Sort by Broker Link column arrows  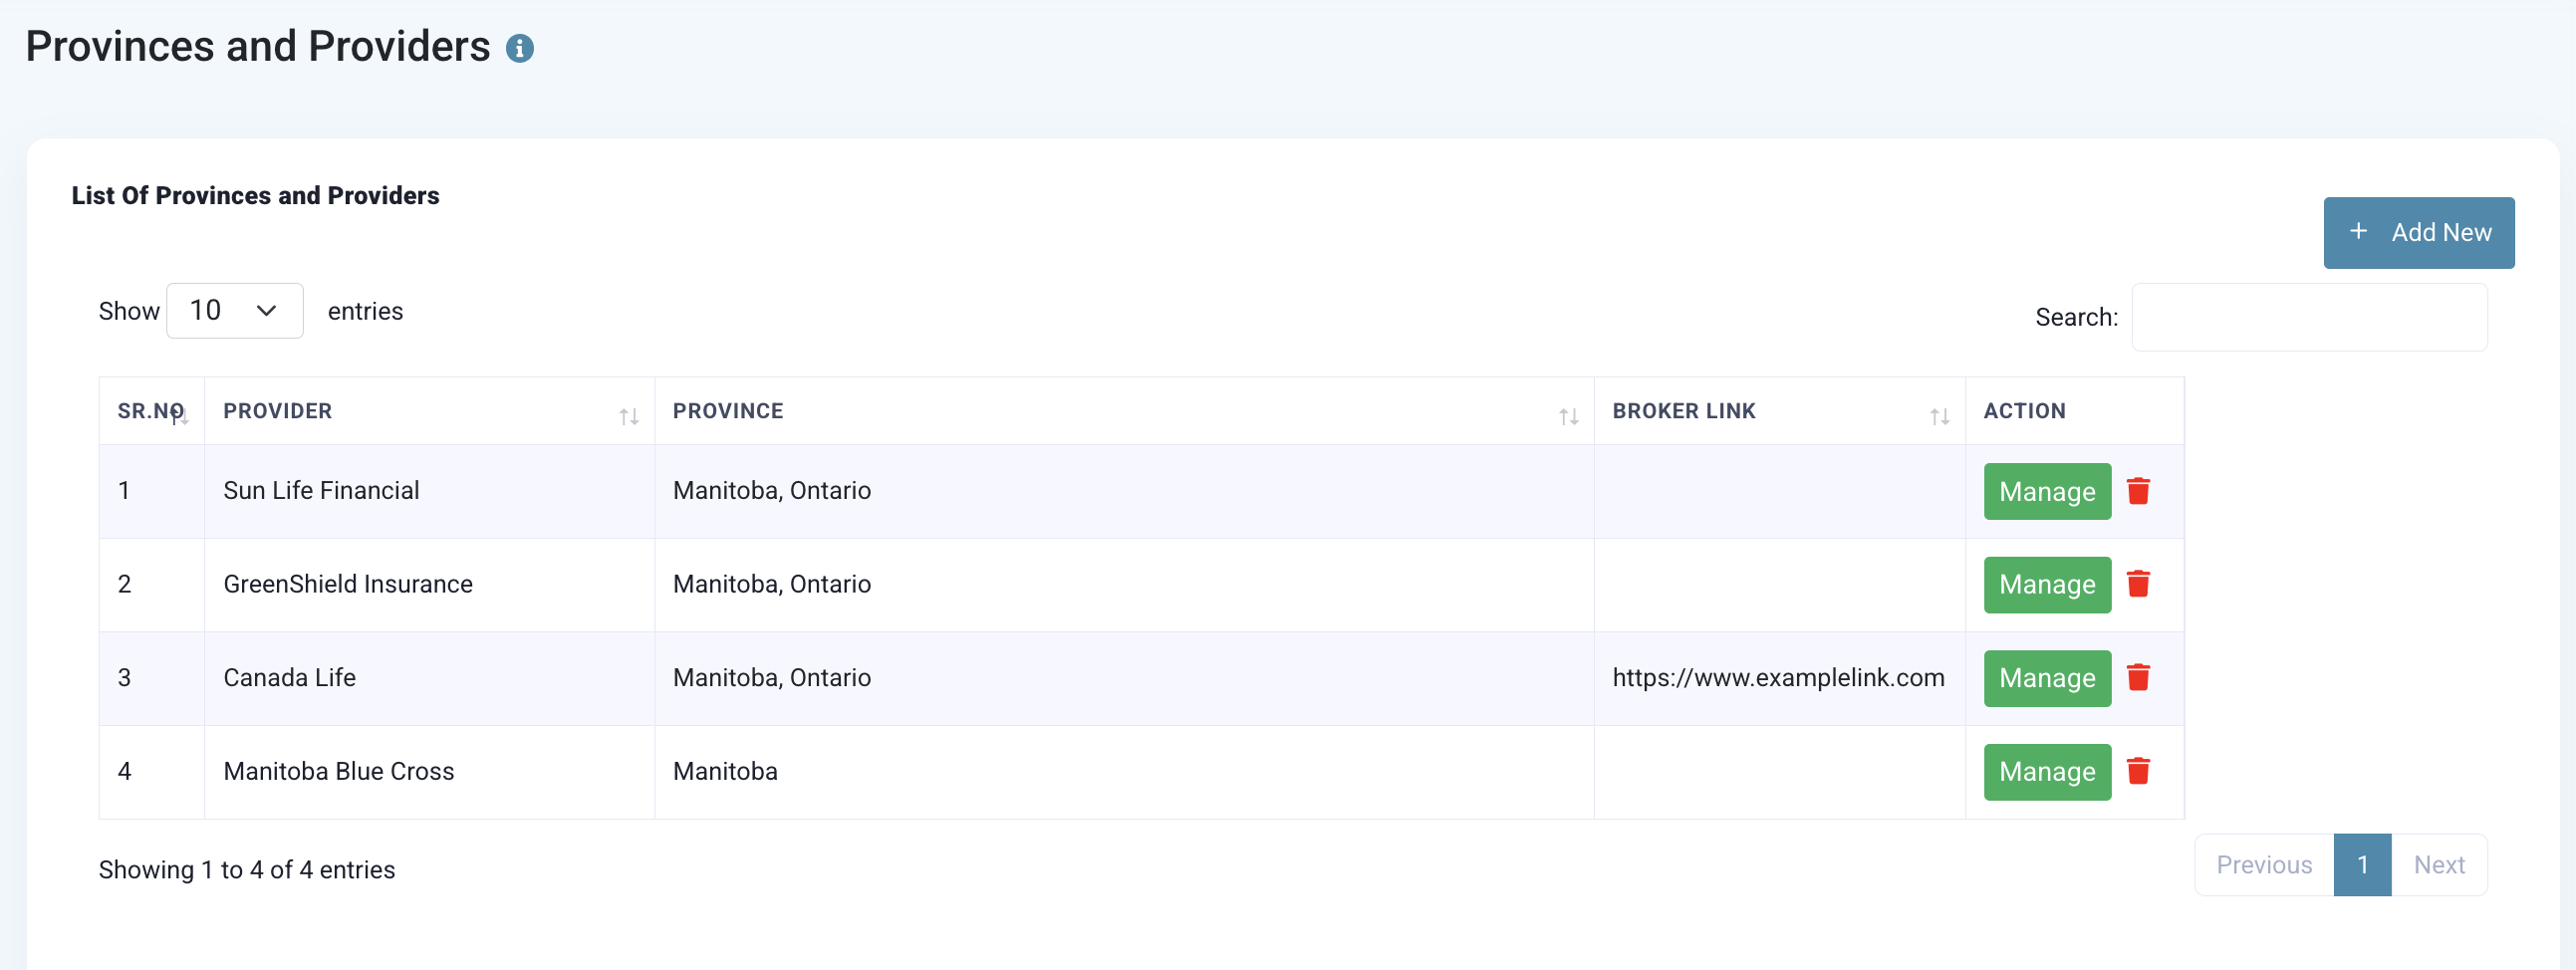click(x=1939, y=416)
